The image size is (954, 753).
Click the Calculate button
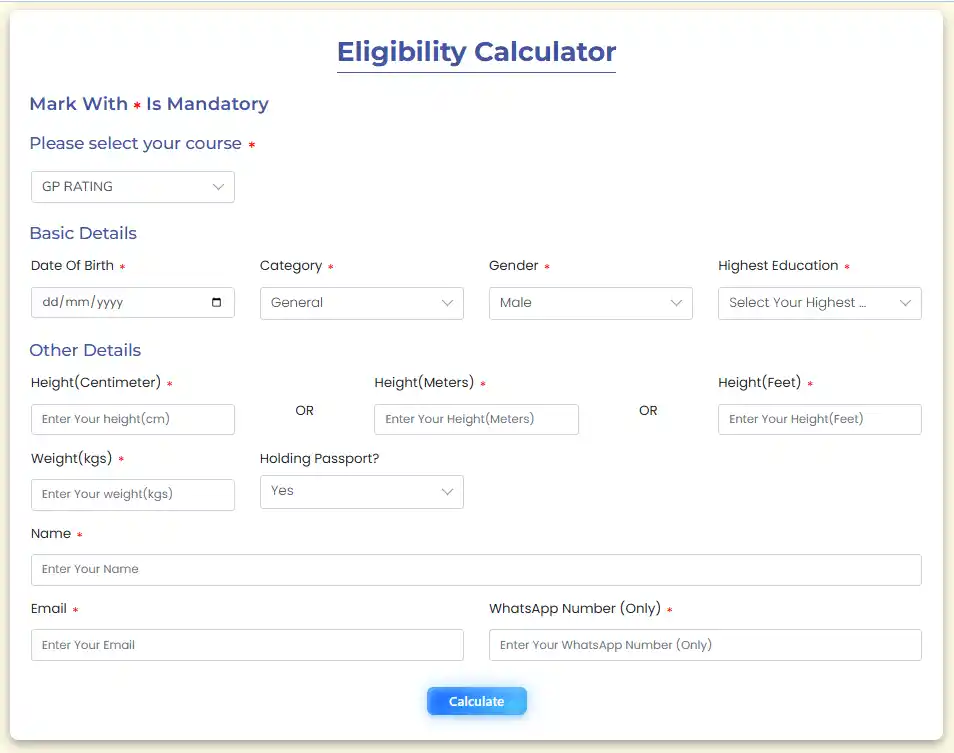476,701
